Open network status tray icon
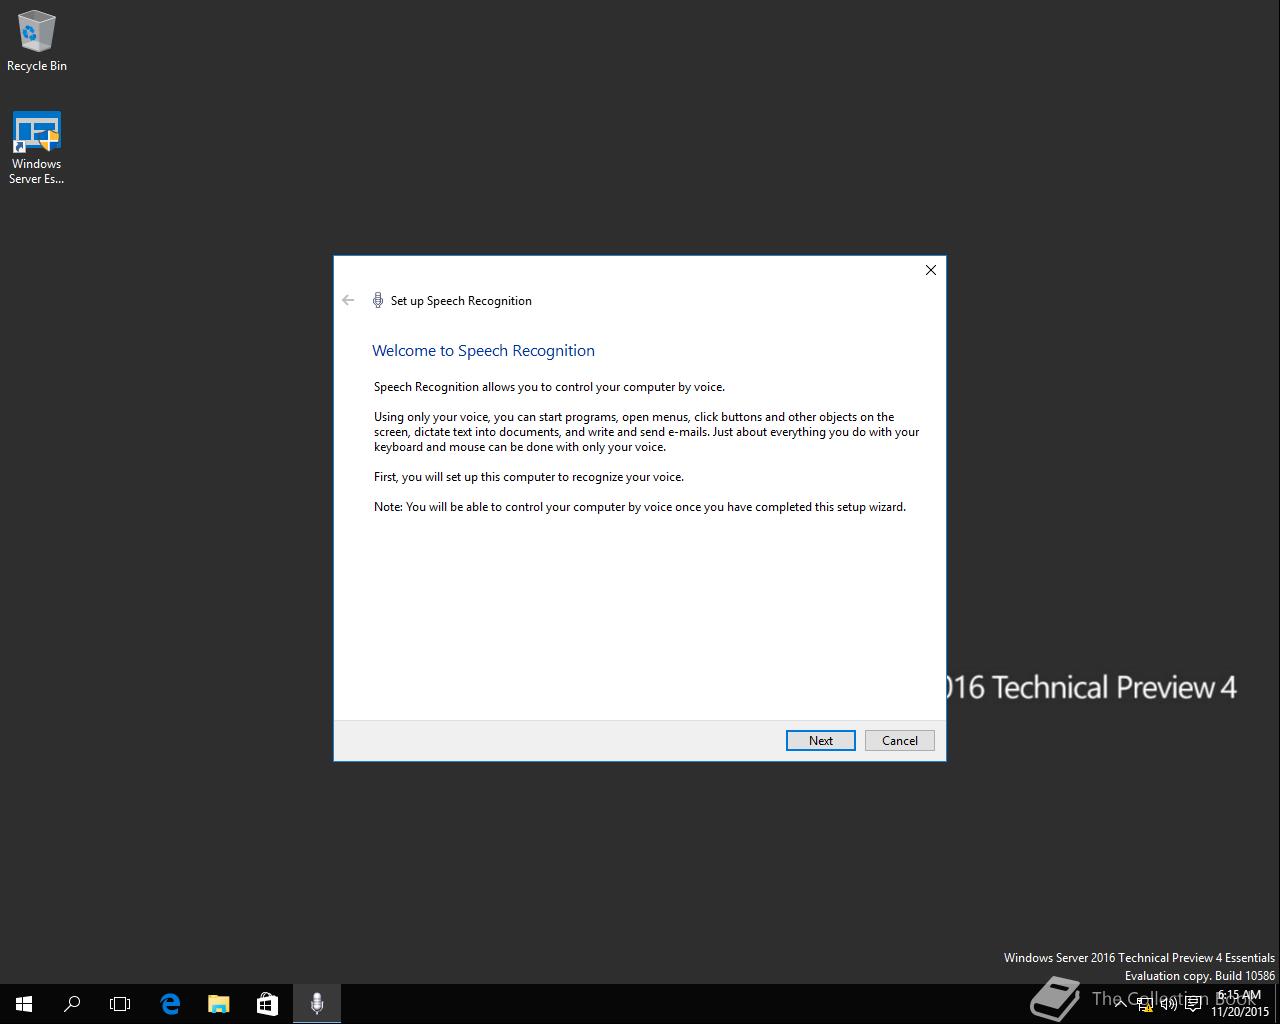The height and width of the screenshot is (1024, 1280). pyautogui.click(x=1145, y=1004)
